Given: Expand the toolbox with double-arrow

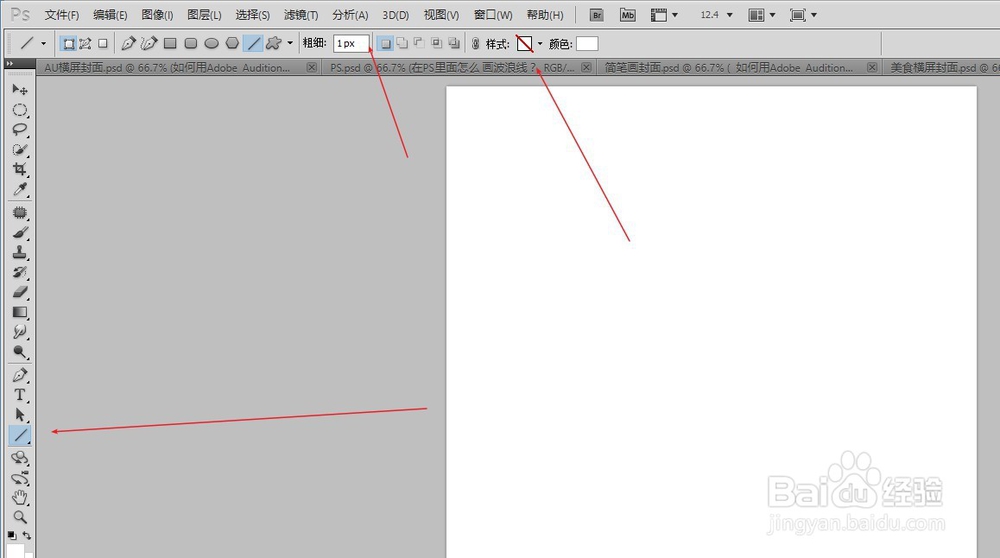Looking at the screenshot, I should [x=10, y=64].
